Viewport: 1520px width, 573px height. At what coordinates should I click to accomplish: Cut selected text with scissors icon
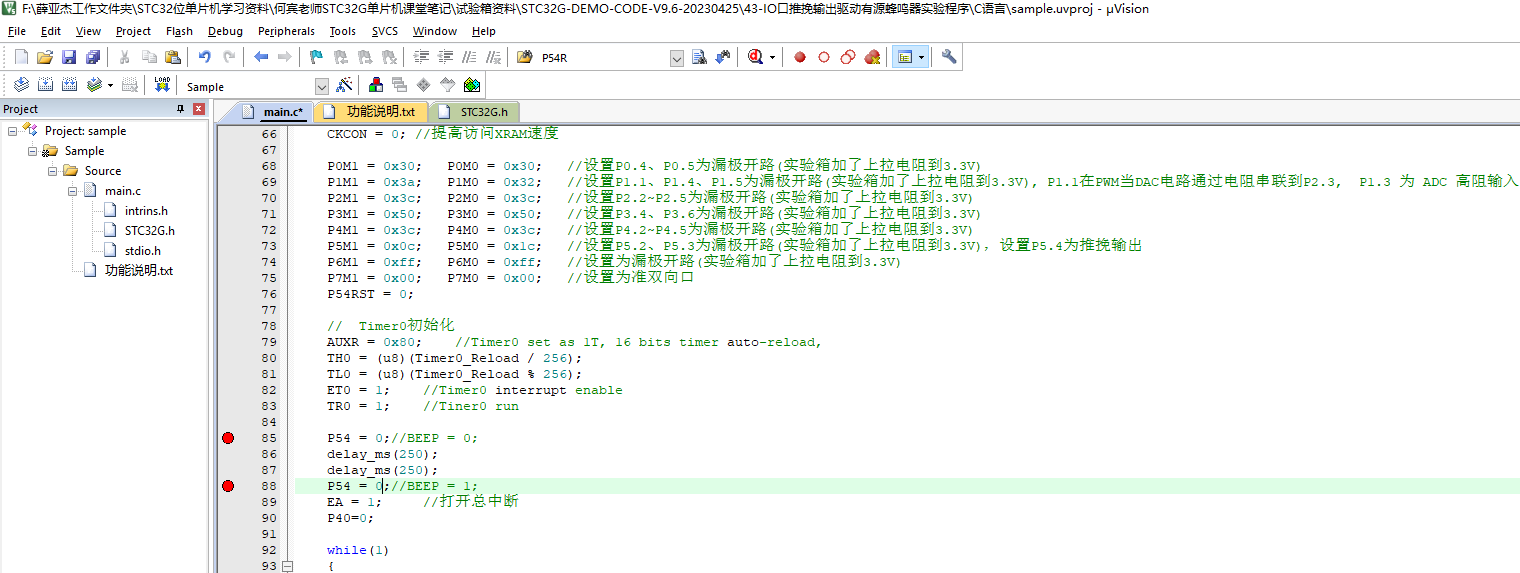point(125,57)
